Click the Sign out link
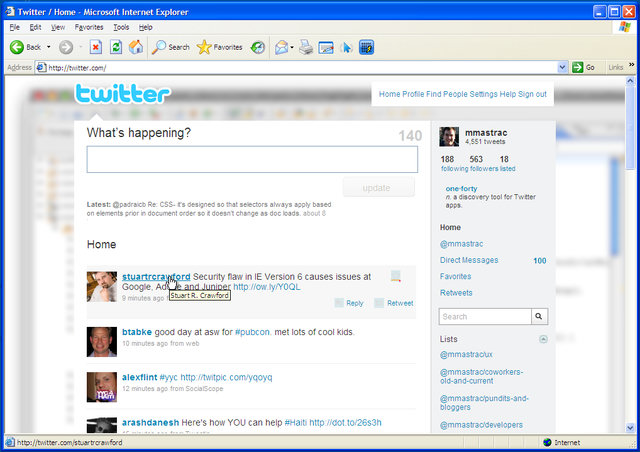This screenshot has height=452, width=640. 532,94
